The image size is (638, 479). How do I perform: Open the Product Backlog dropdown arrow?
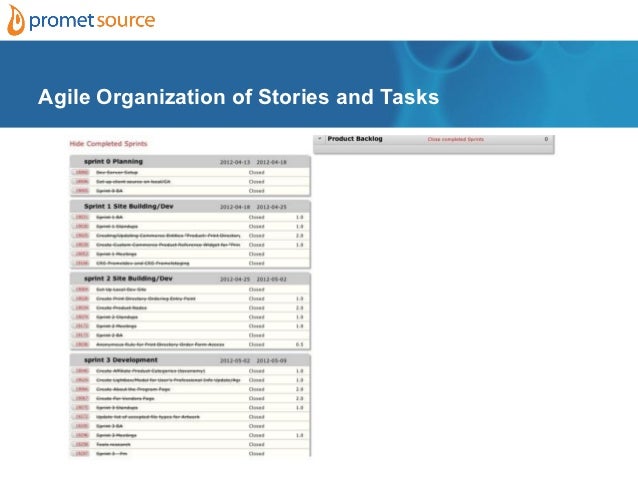coord(320,139)
